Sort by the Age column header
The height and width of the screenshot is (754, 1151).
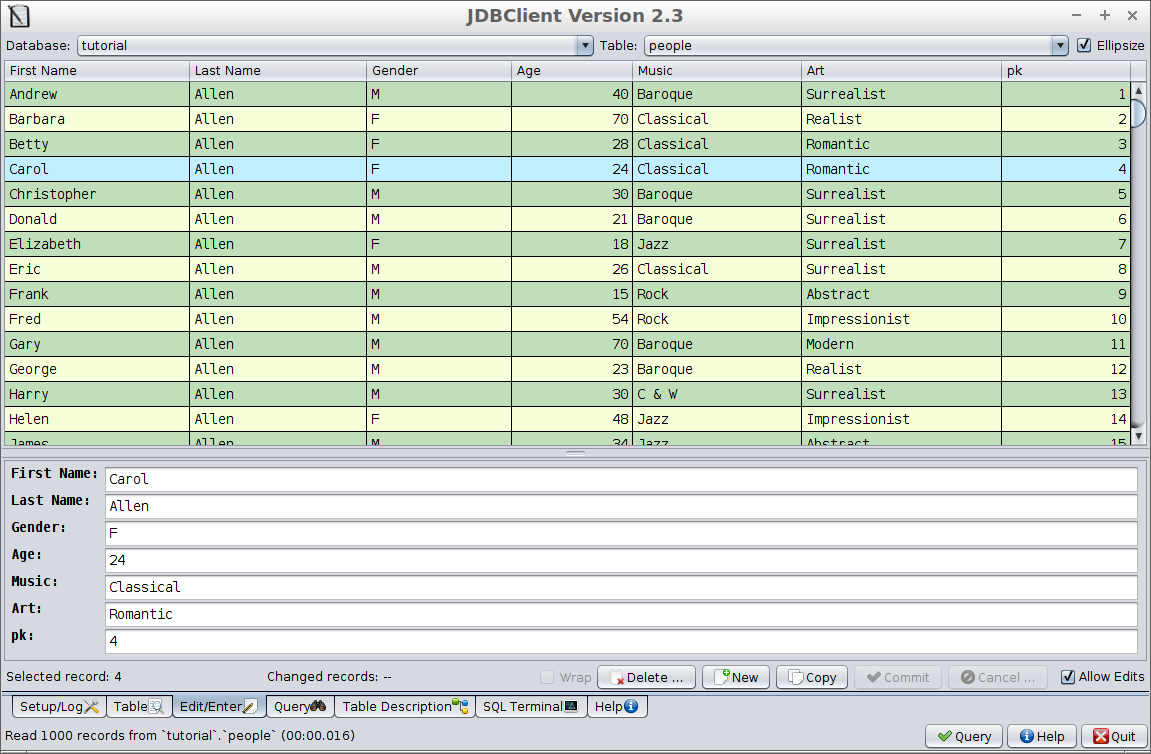572,71
